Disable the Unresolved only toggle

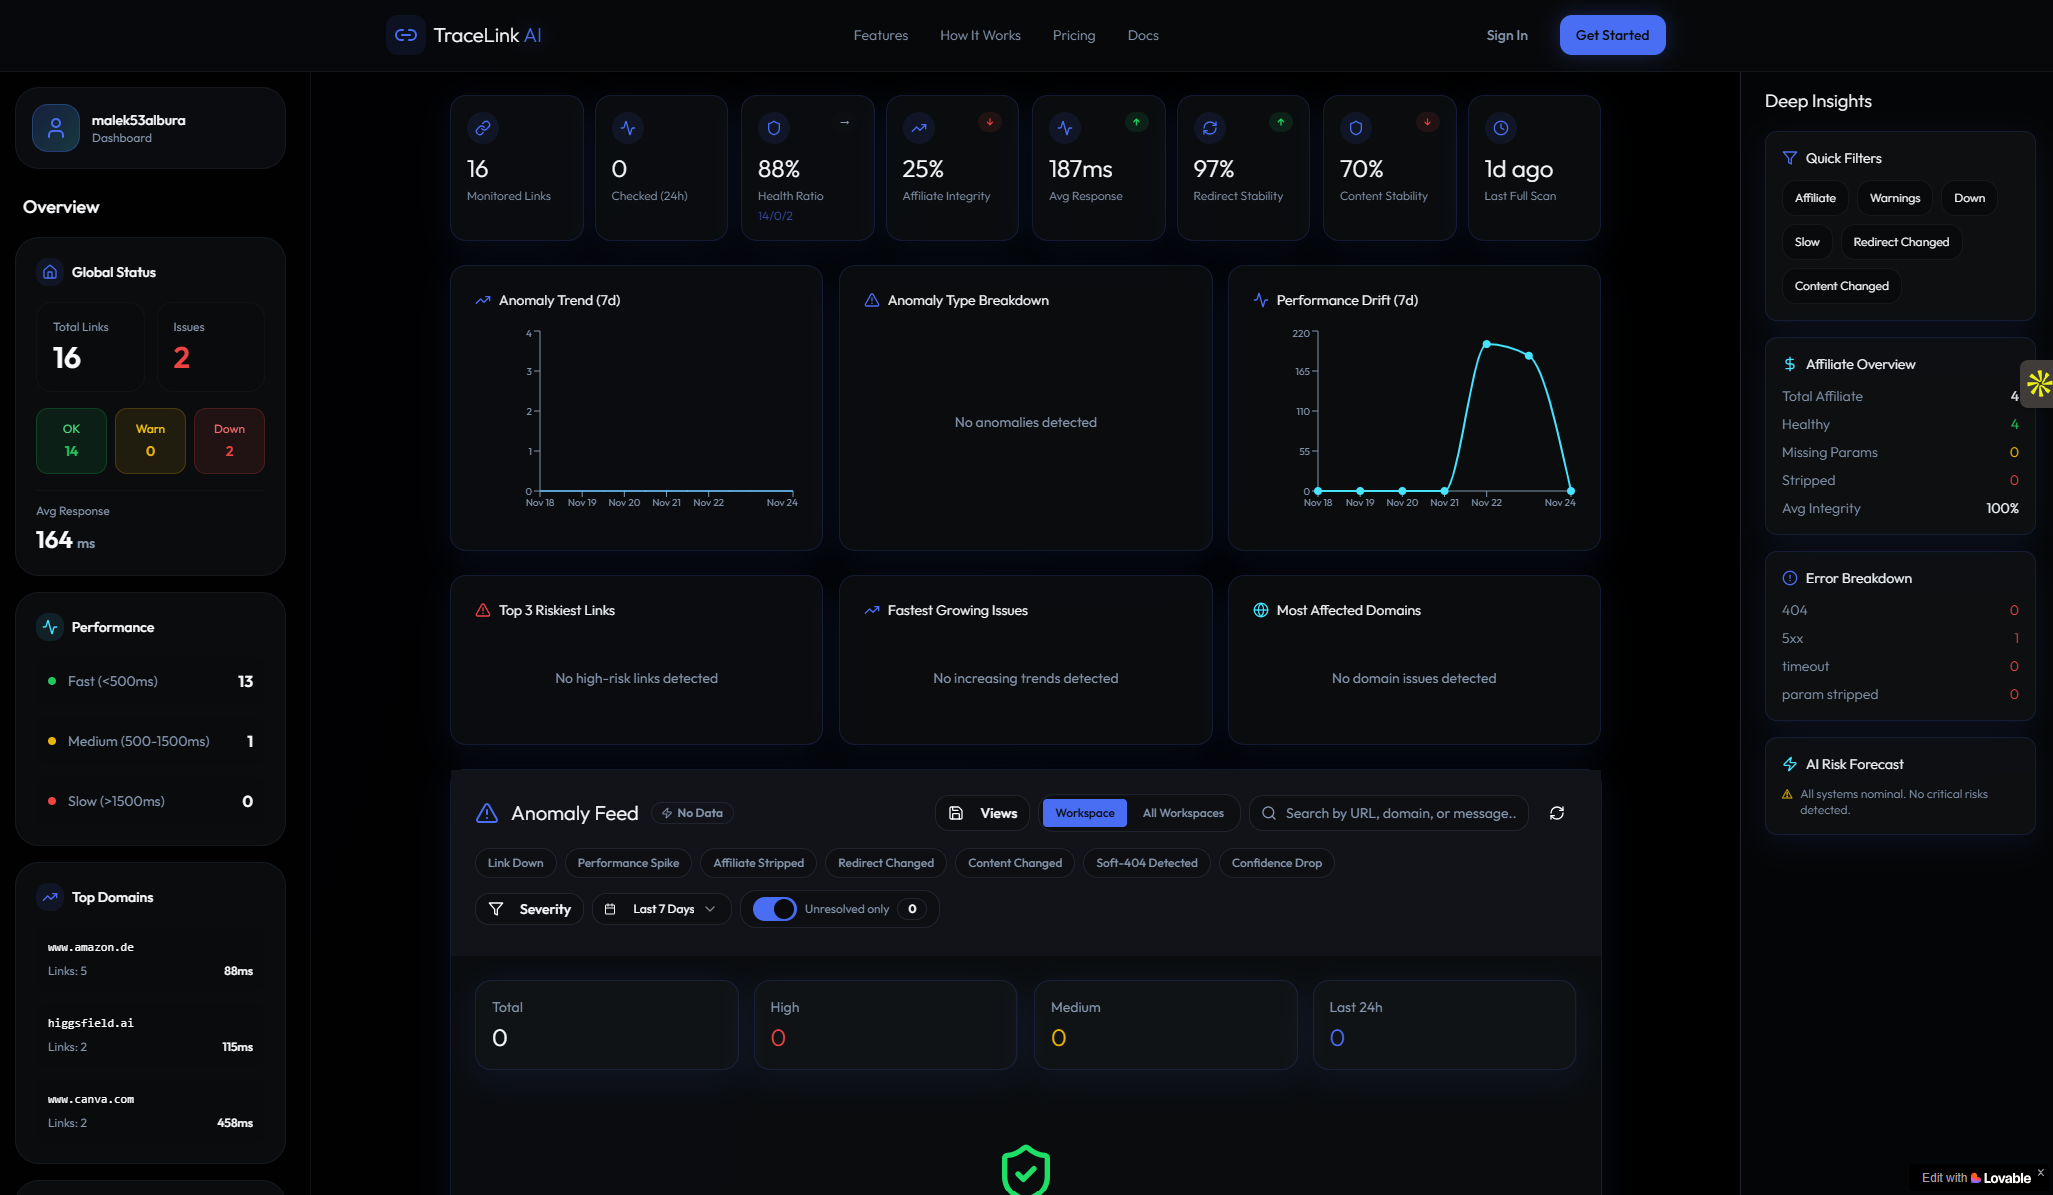pos(774,909)
